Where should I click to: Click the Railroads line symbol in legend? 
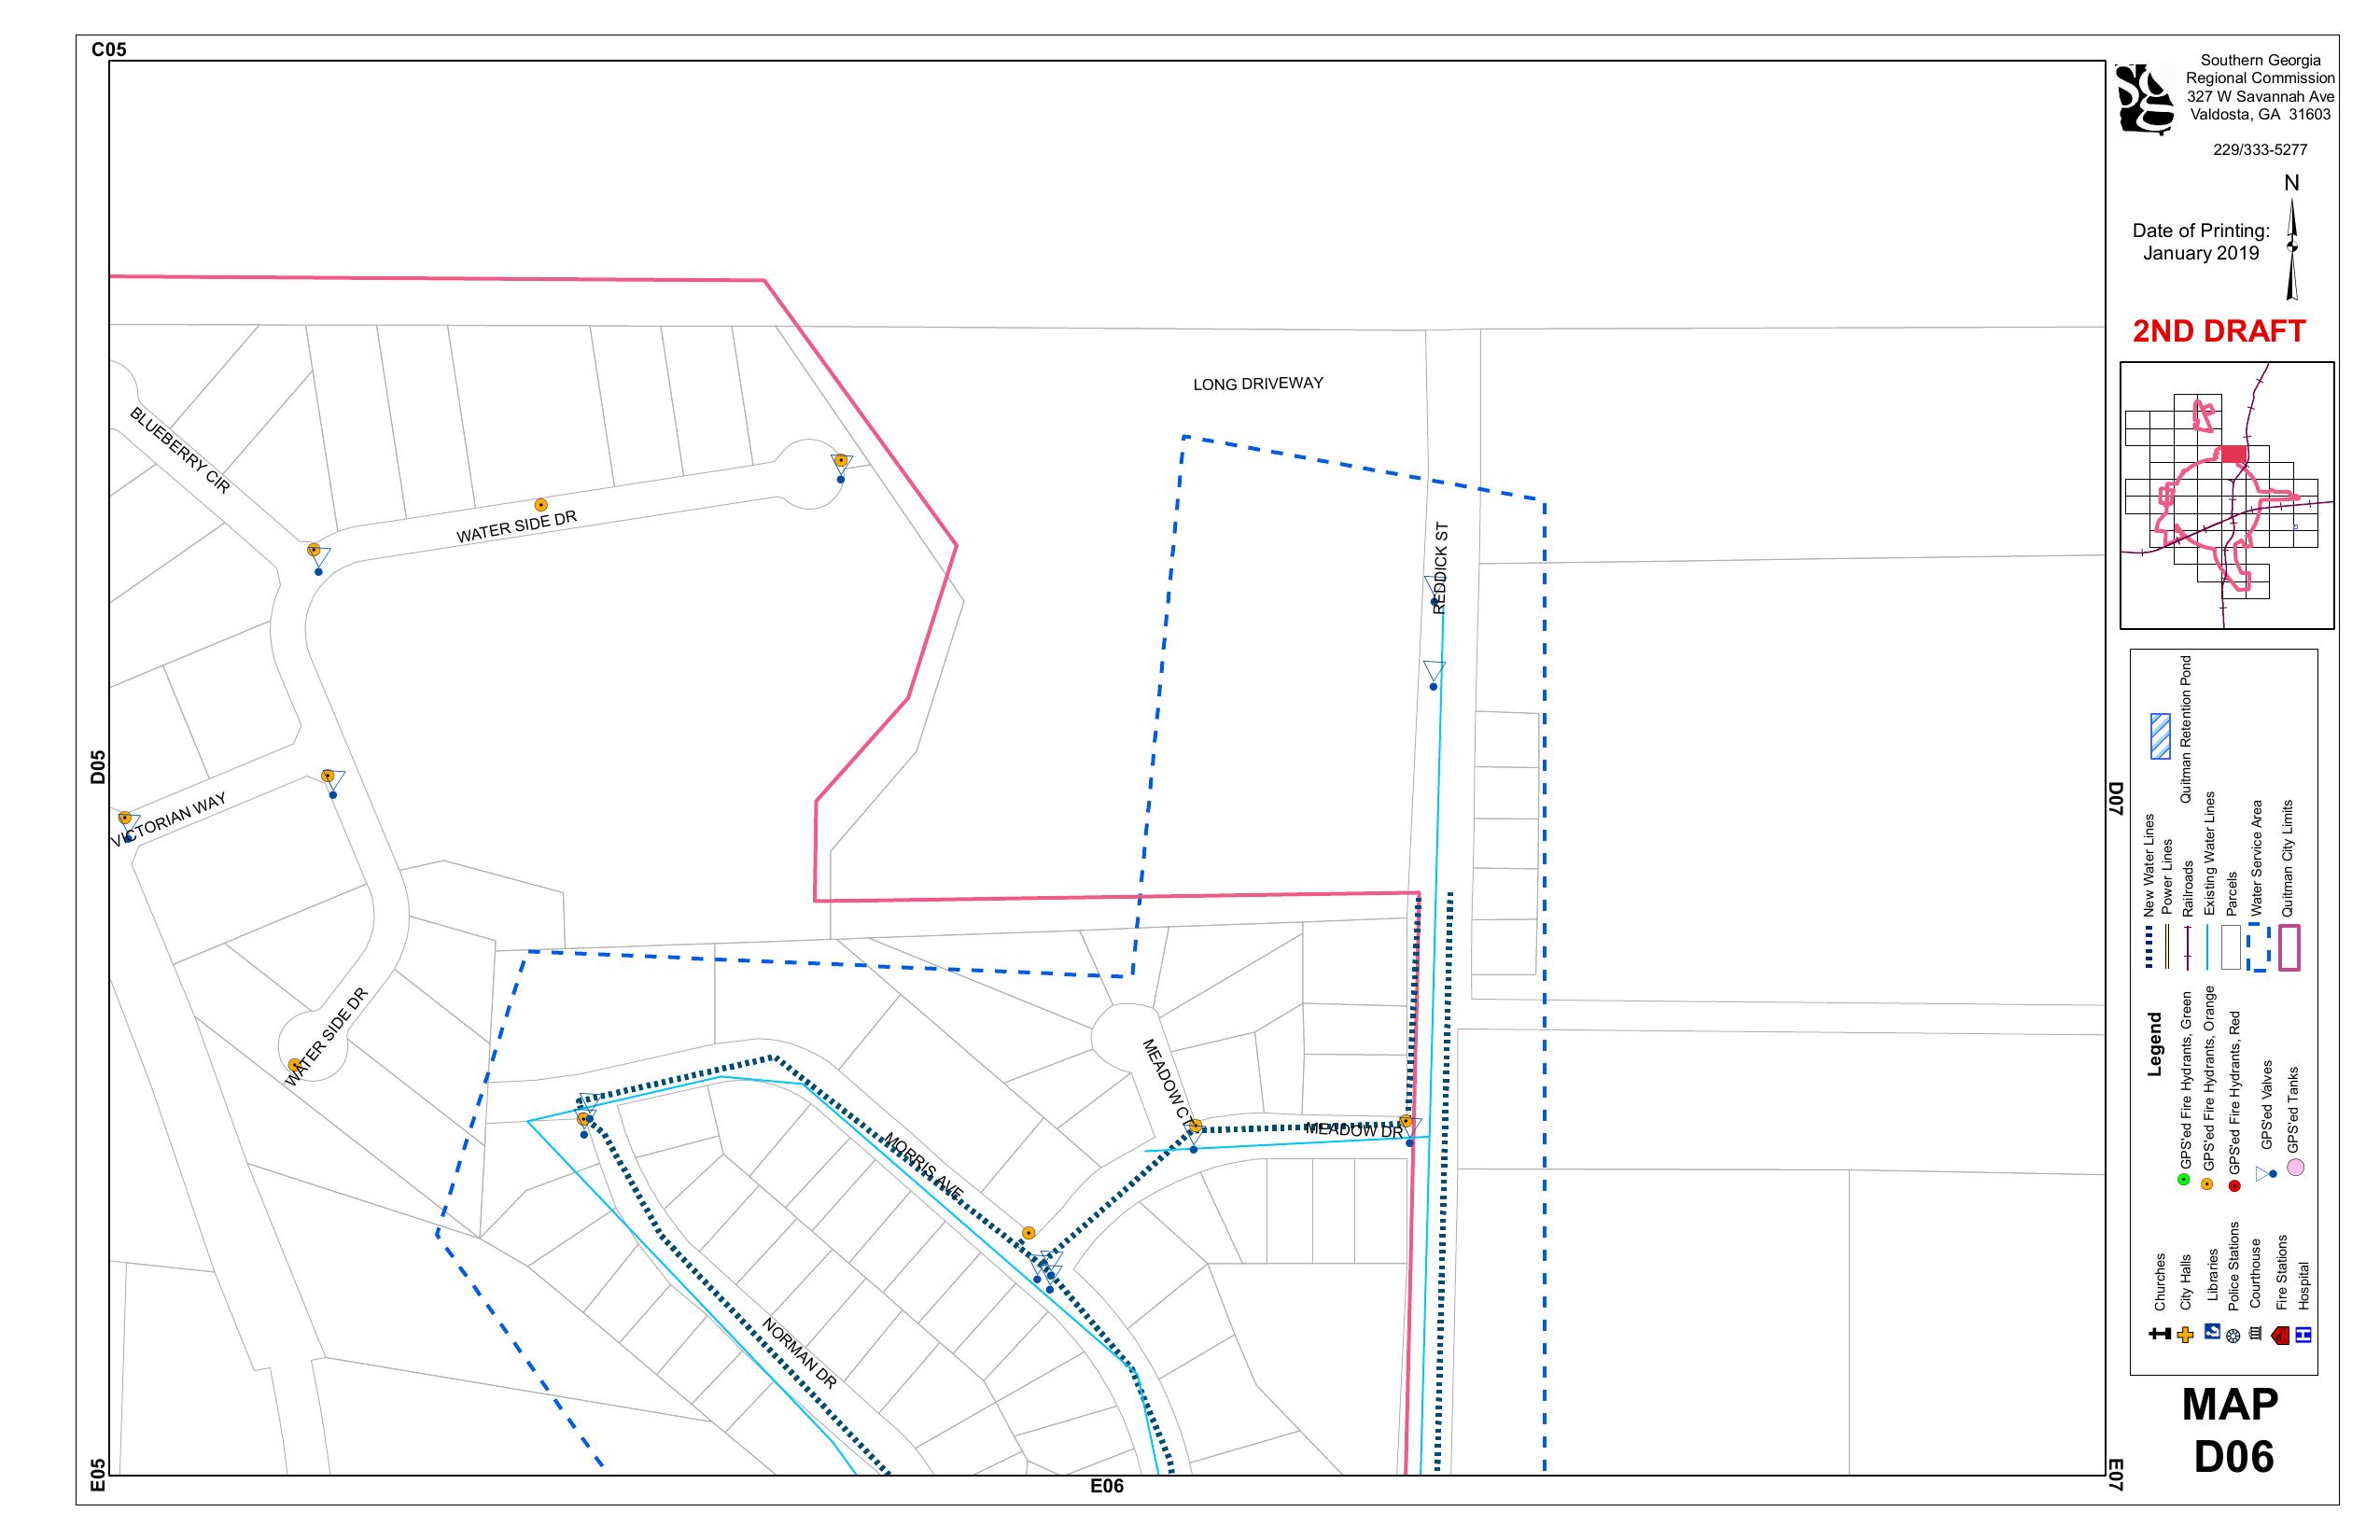pyautogui.click(x=2188, y=948)
